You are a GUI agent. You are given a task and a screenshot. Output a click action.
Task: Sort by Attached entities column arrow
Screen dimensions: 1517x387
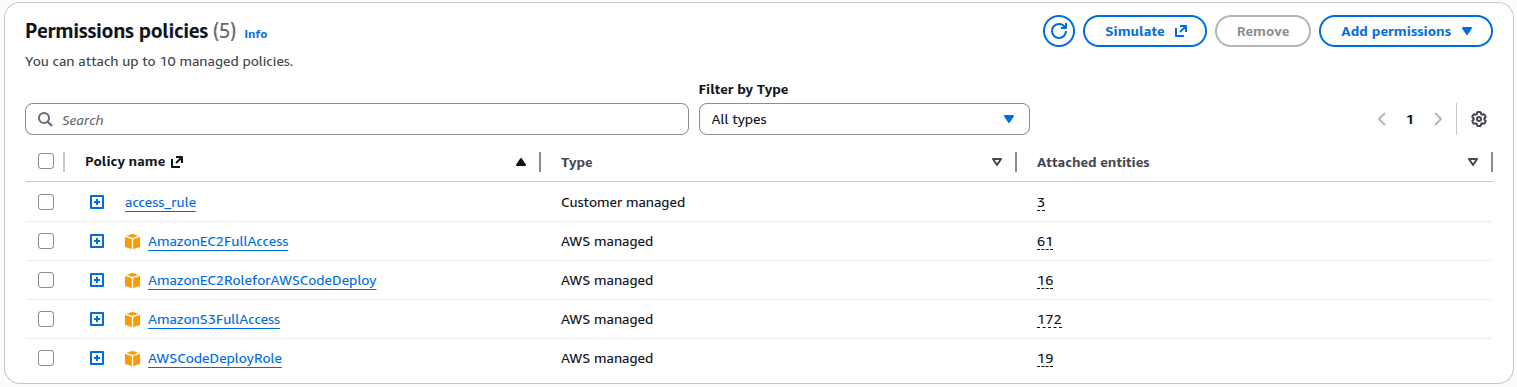(1472, 162)
